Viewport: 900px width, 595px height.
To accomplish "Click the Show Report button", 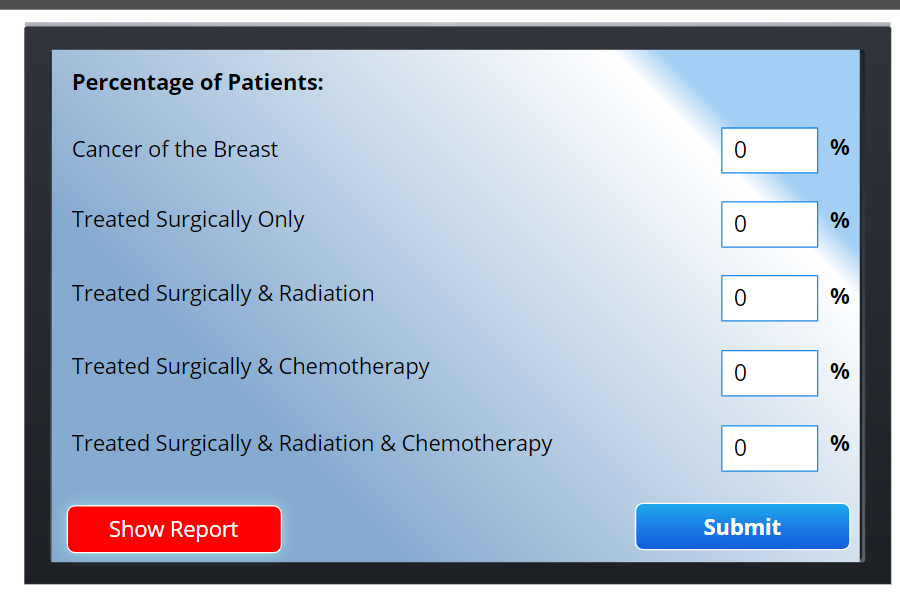I will tap(174, 529).
